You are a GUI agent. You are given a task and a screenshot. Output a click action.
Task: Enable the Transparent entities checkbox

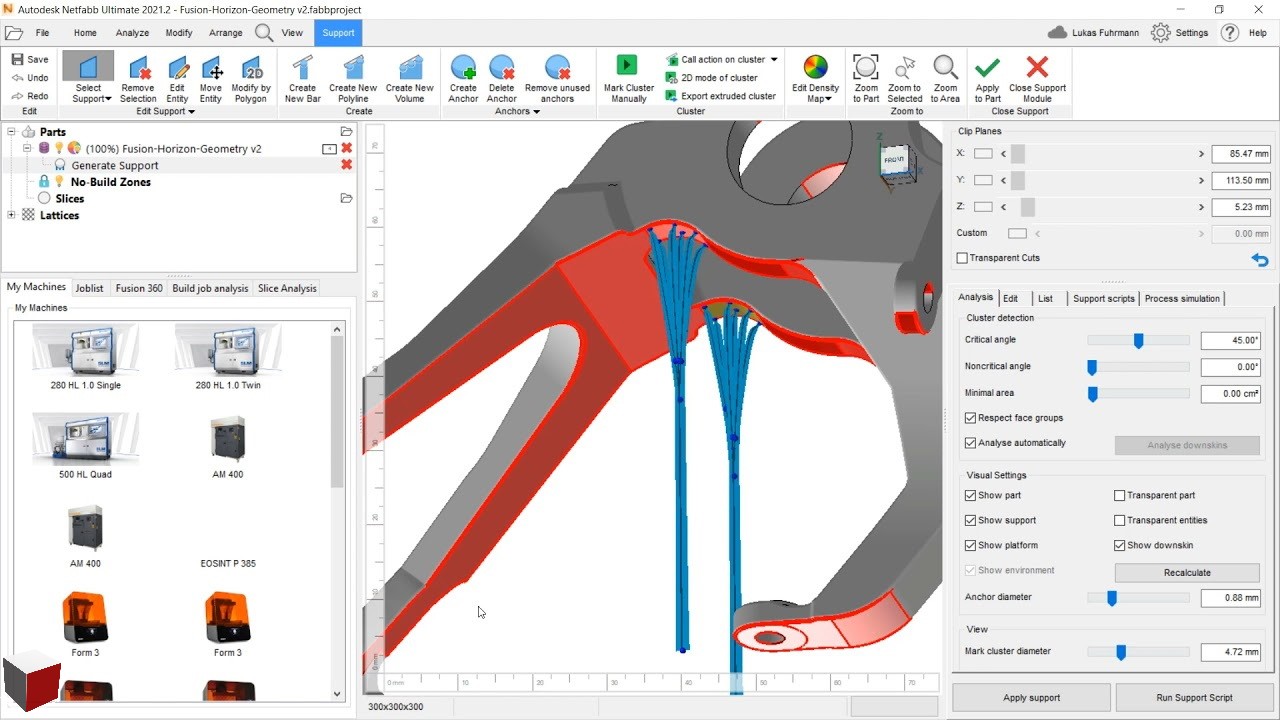[x=1120, y=520]
